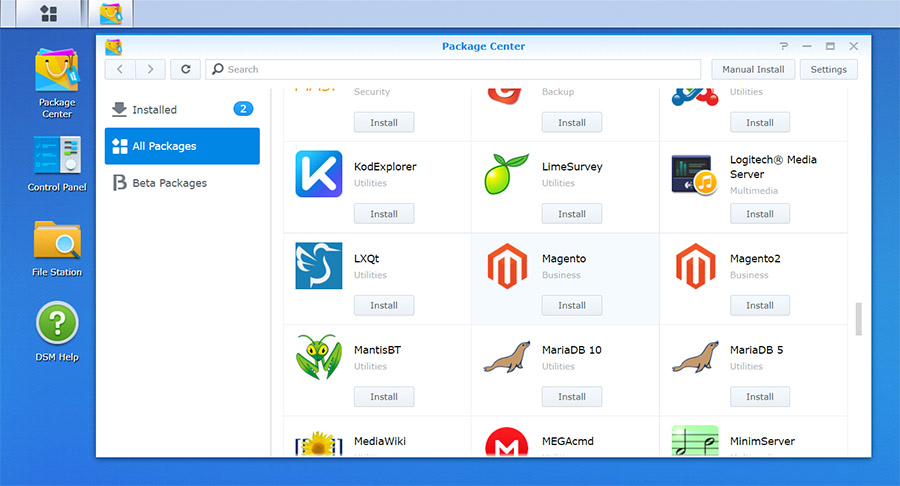Install MantisBT

click(x=384, y=396)
